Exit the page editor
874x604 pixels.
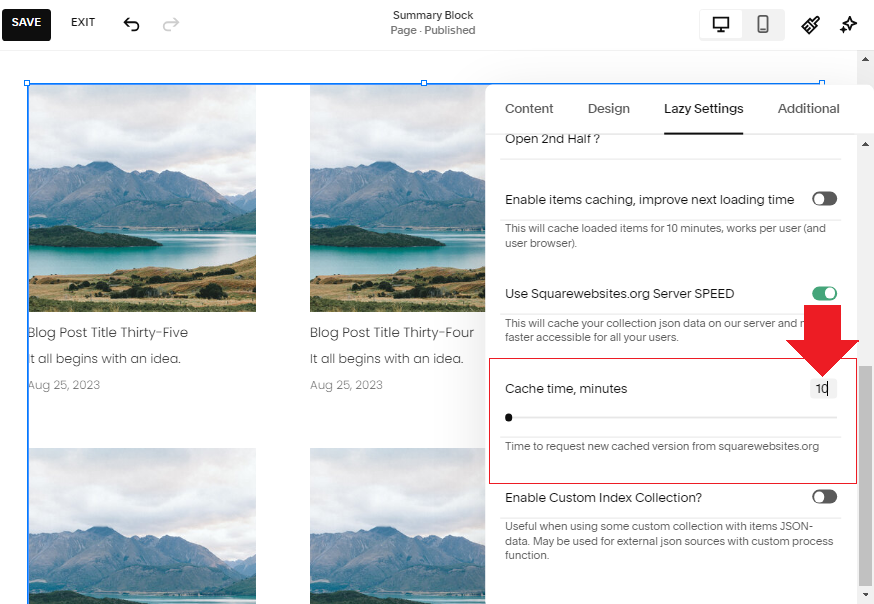tap(83, 22)
